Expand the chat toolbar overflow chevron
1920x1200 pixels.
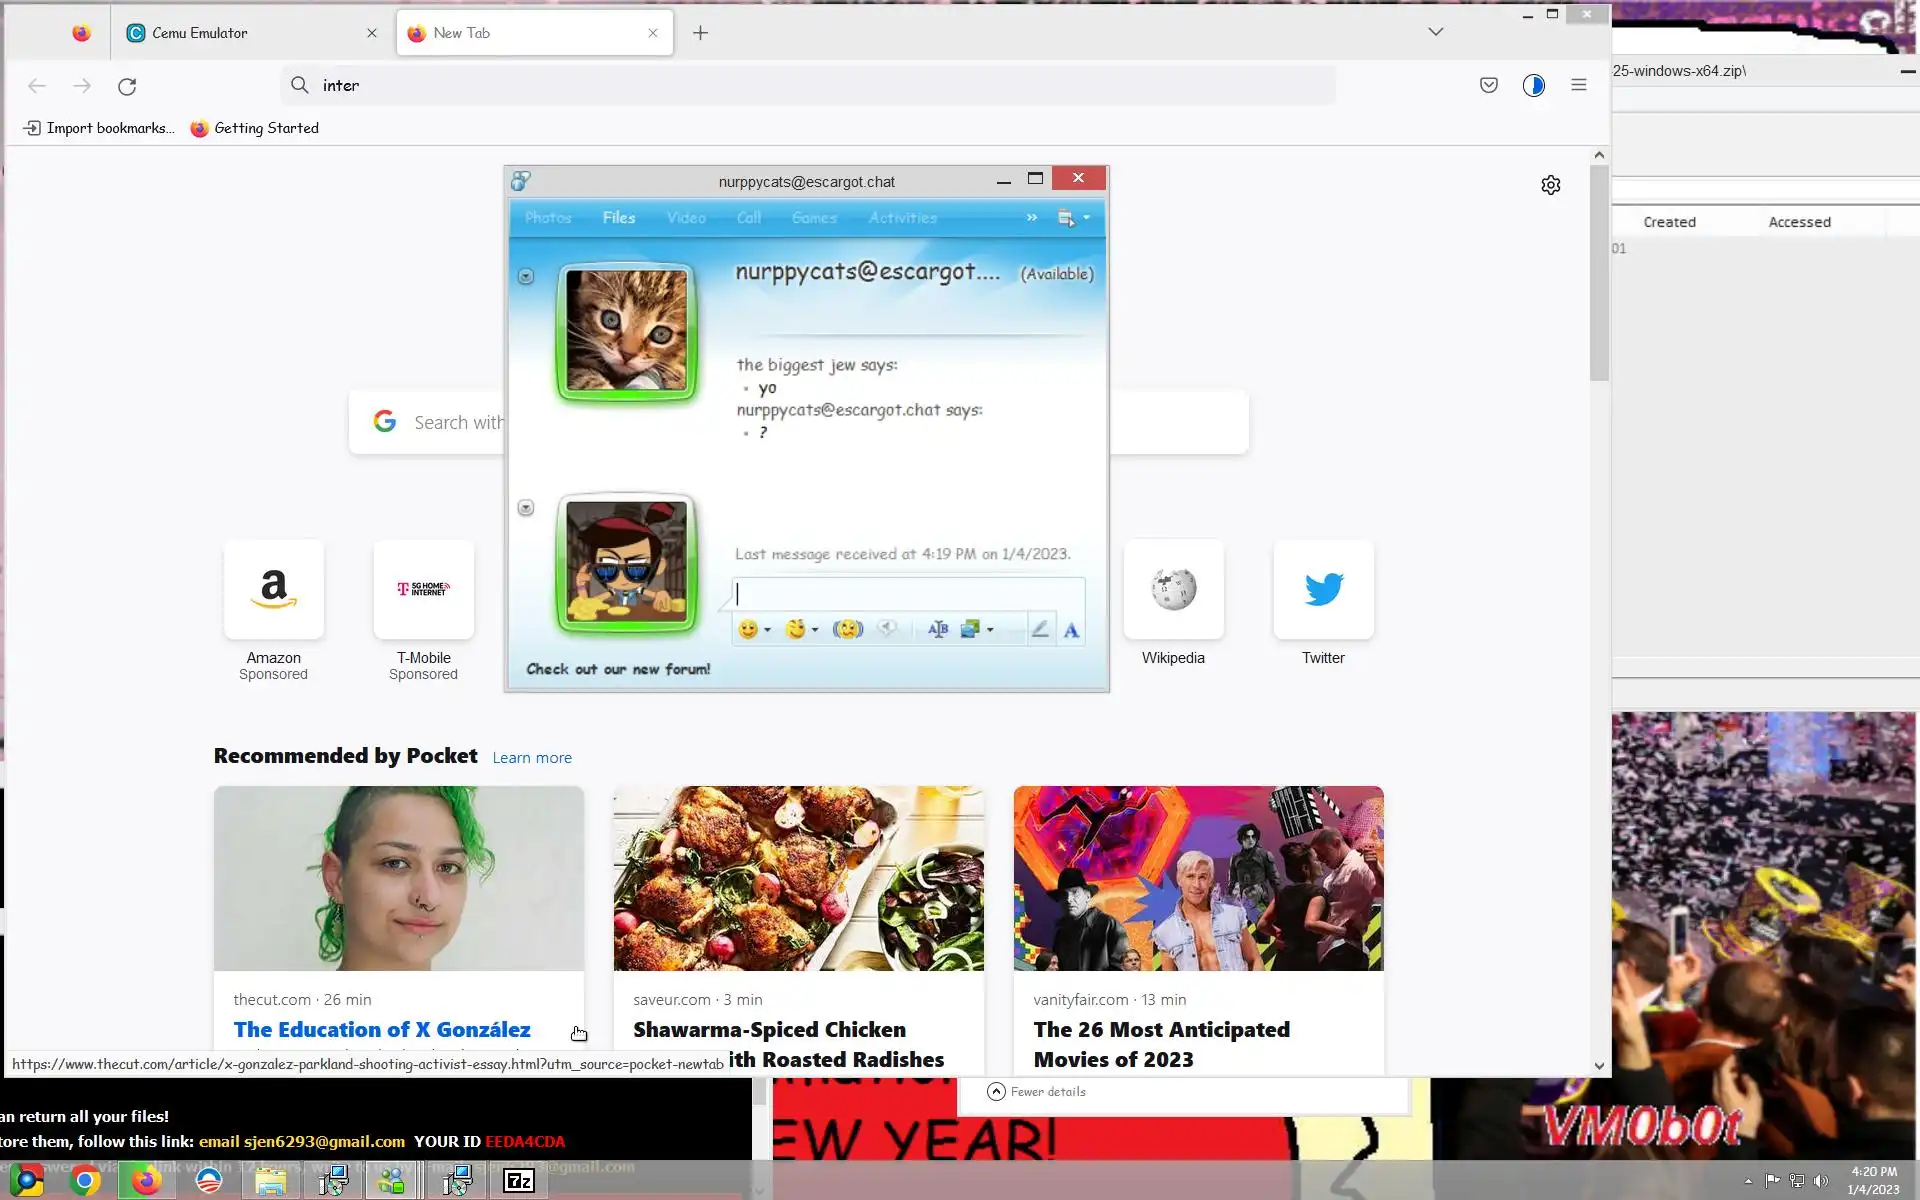1031,217
